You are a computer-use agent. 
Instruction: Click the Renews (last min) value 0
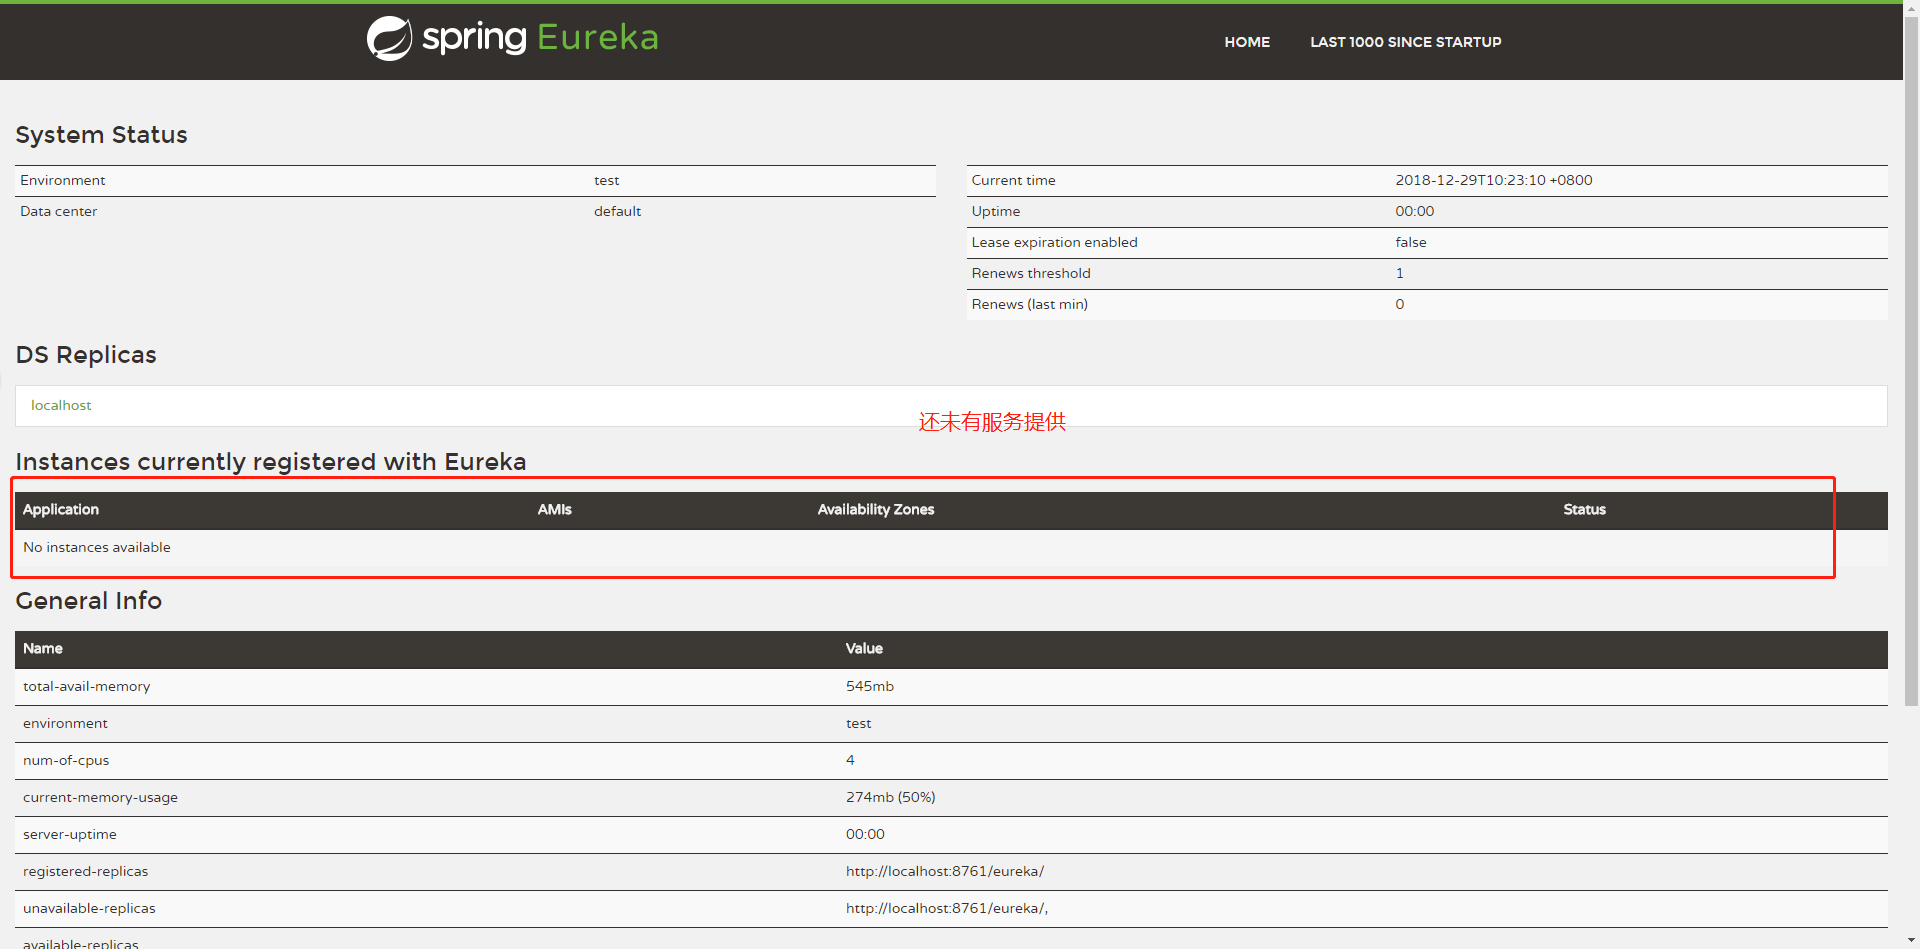[1400, 304]
